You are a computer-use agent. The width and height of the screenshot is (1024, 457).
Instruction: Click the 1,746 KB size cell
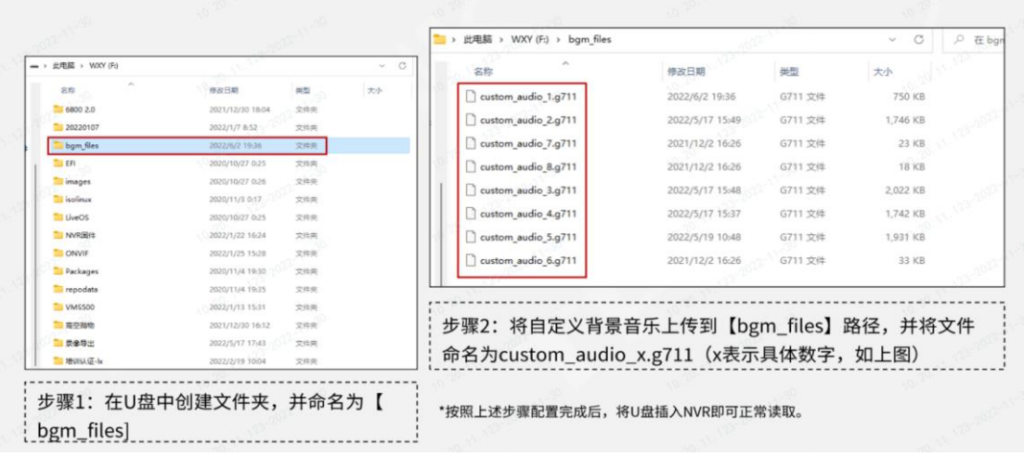pyautogui.click(x=904, y=120)
